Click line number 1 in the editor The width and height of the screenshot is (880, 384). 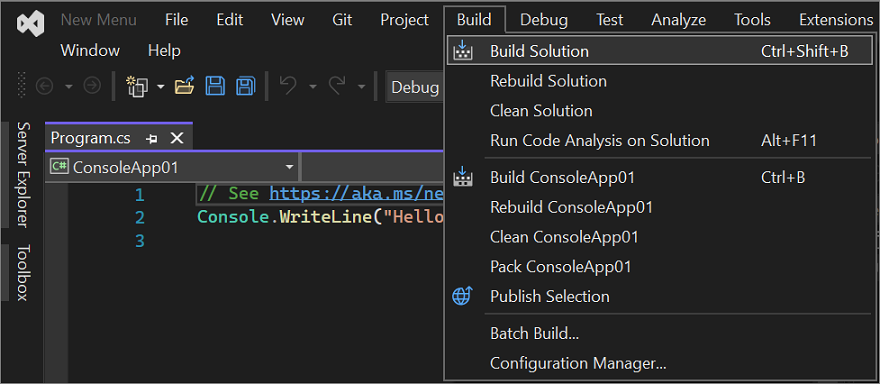click(x=140, y=195)
